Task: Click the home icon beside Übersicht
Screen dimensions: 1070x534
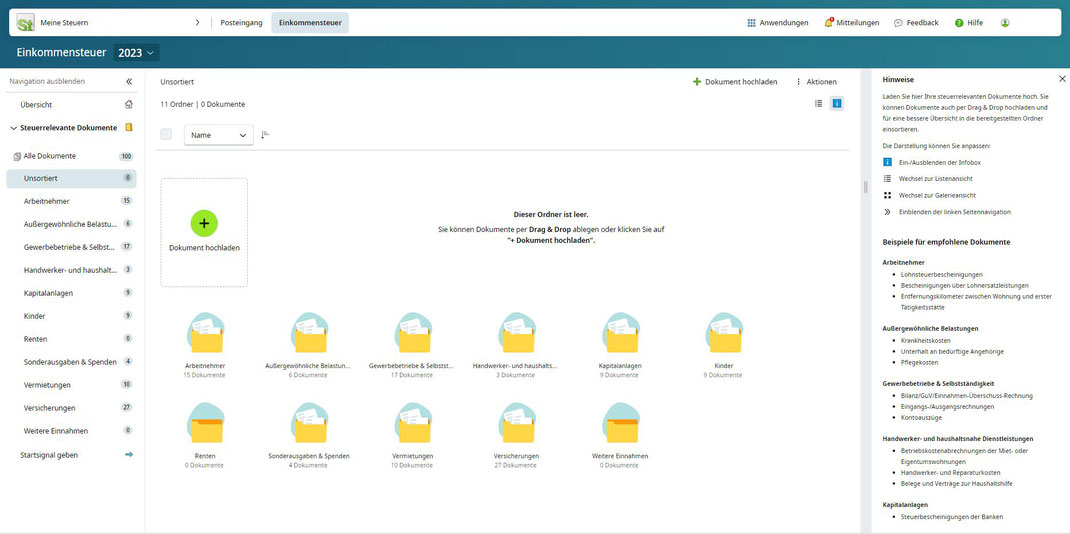Action: [128, 104]
